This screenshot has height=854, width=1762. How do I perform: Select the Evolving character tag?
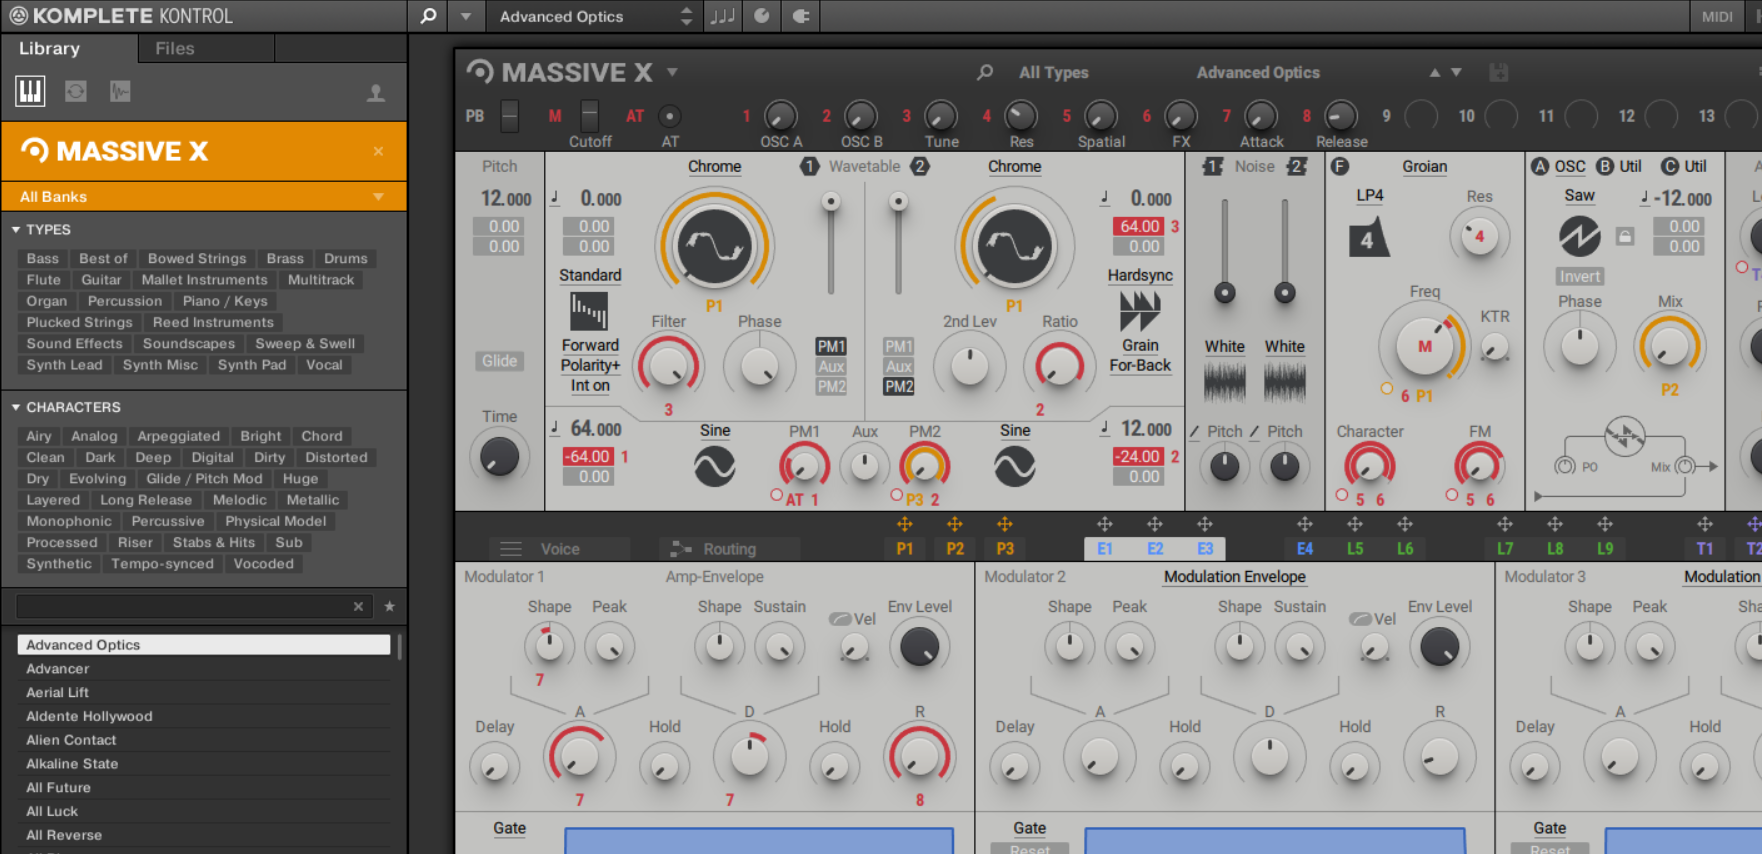coord(97,479)
